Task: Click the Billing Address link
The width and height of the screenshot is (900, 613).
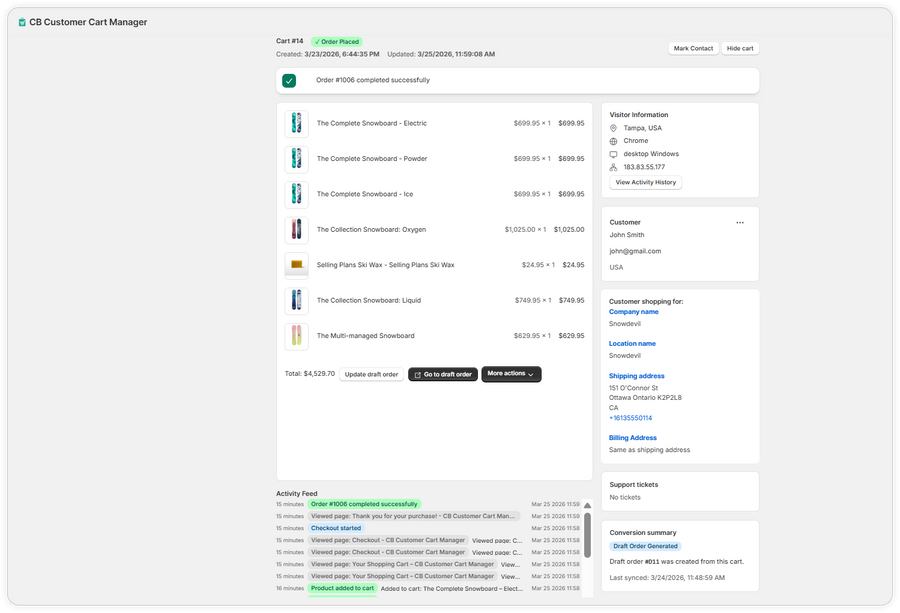Action: click(x=633, y=438)
